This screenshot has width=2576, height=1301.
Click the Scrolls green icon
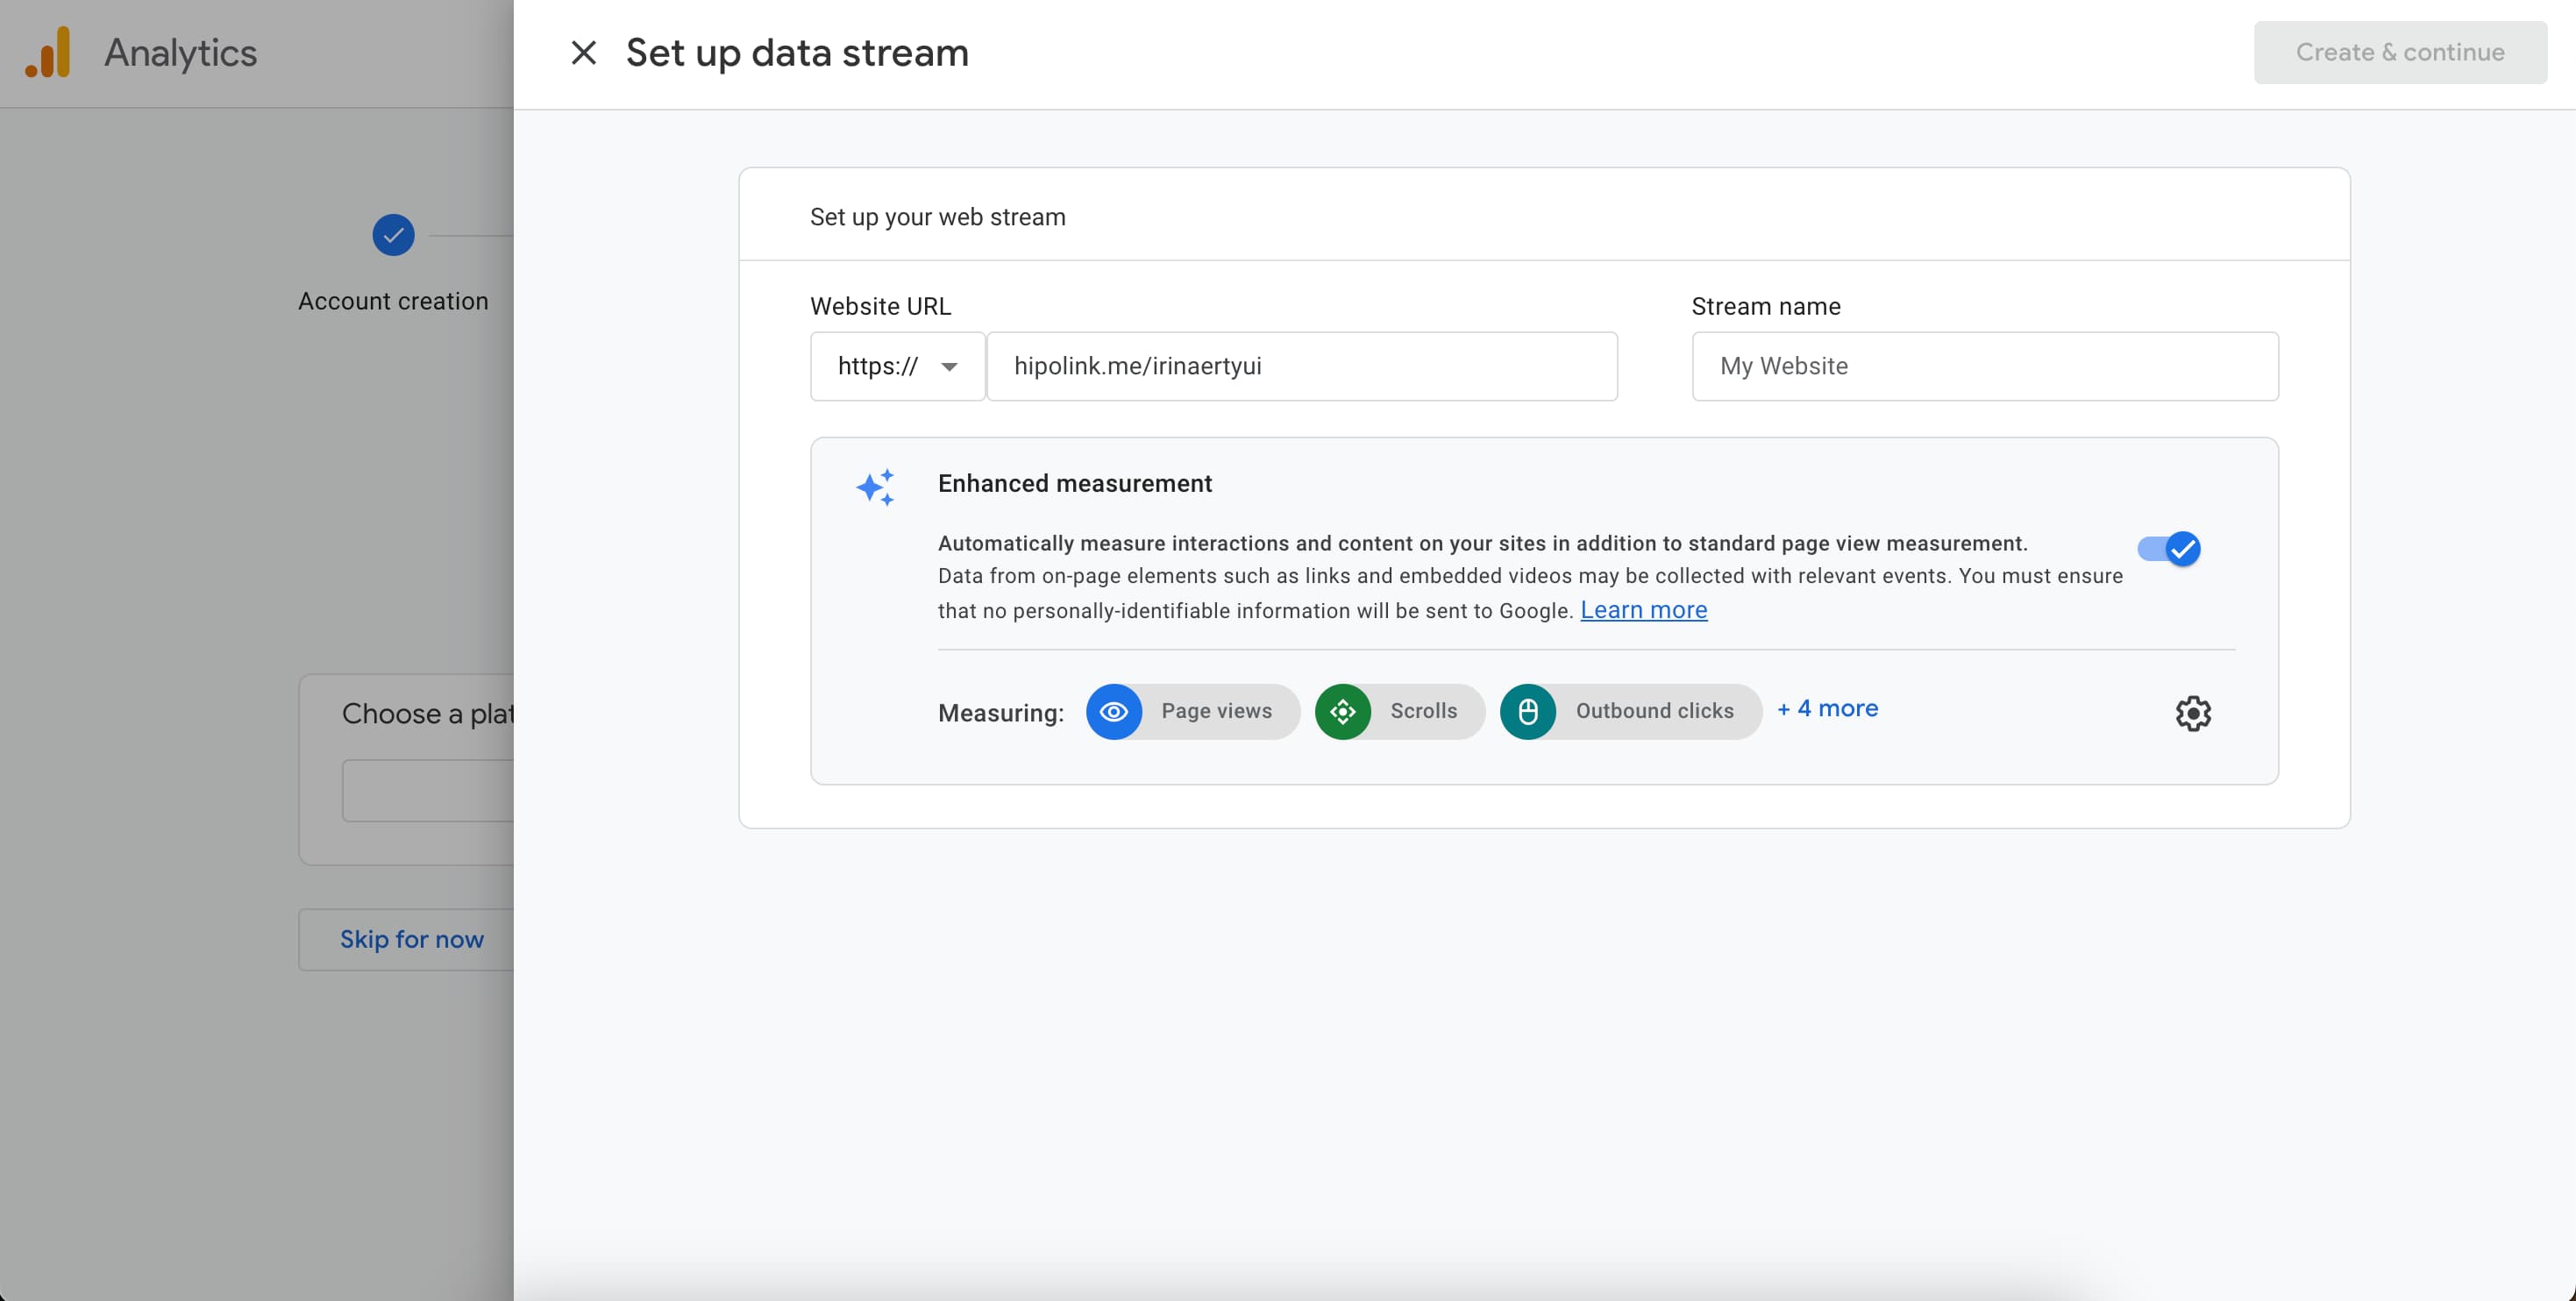1342,711
